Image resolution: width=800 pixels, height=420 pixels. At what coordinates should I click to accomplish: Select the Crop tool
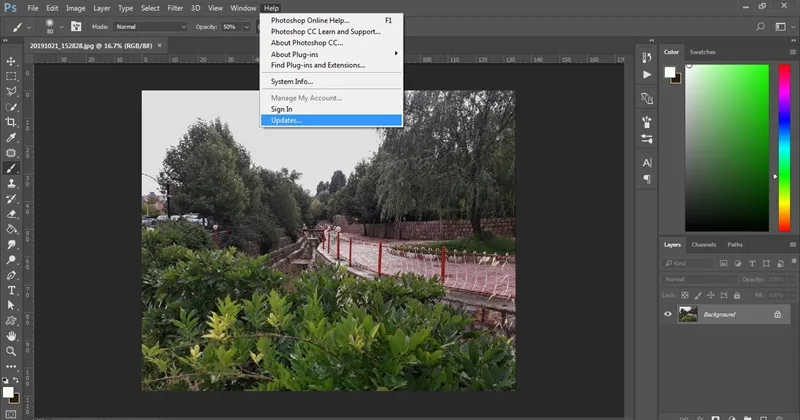11,122
